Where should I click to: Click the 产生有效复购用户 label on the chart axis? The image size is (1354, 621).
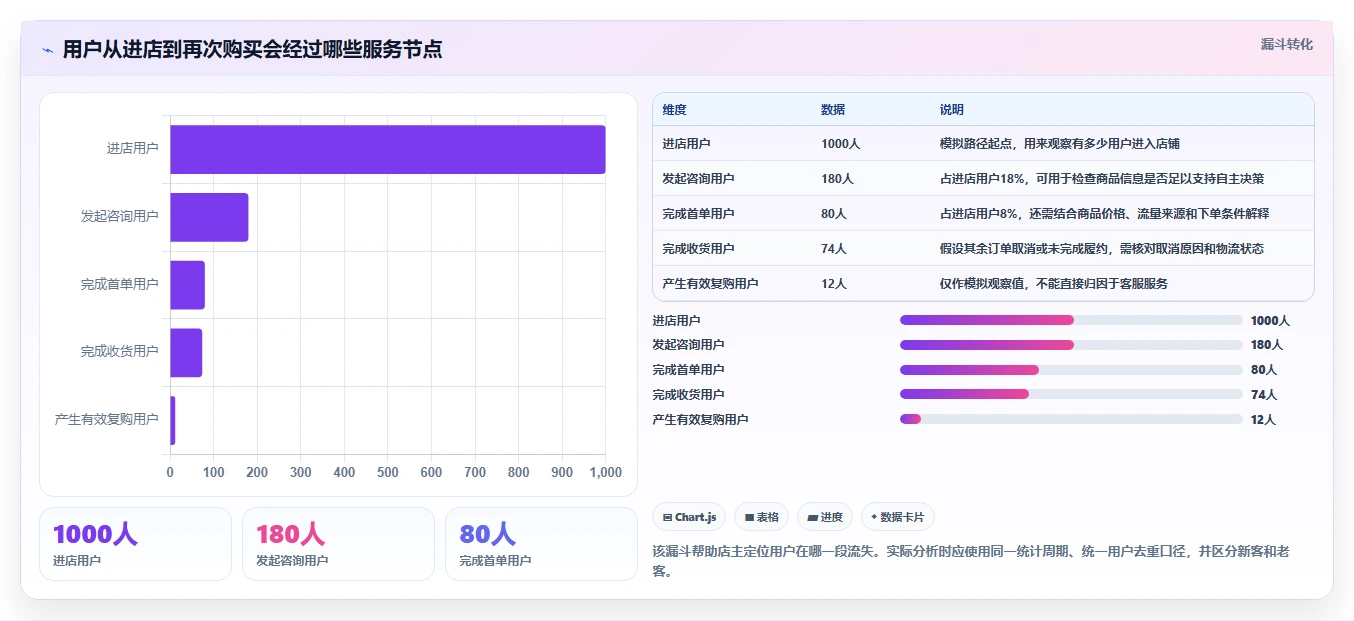[x=107, y=420]
